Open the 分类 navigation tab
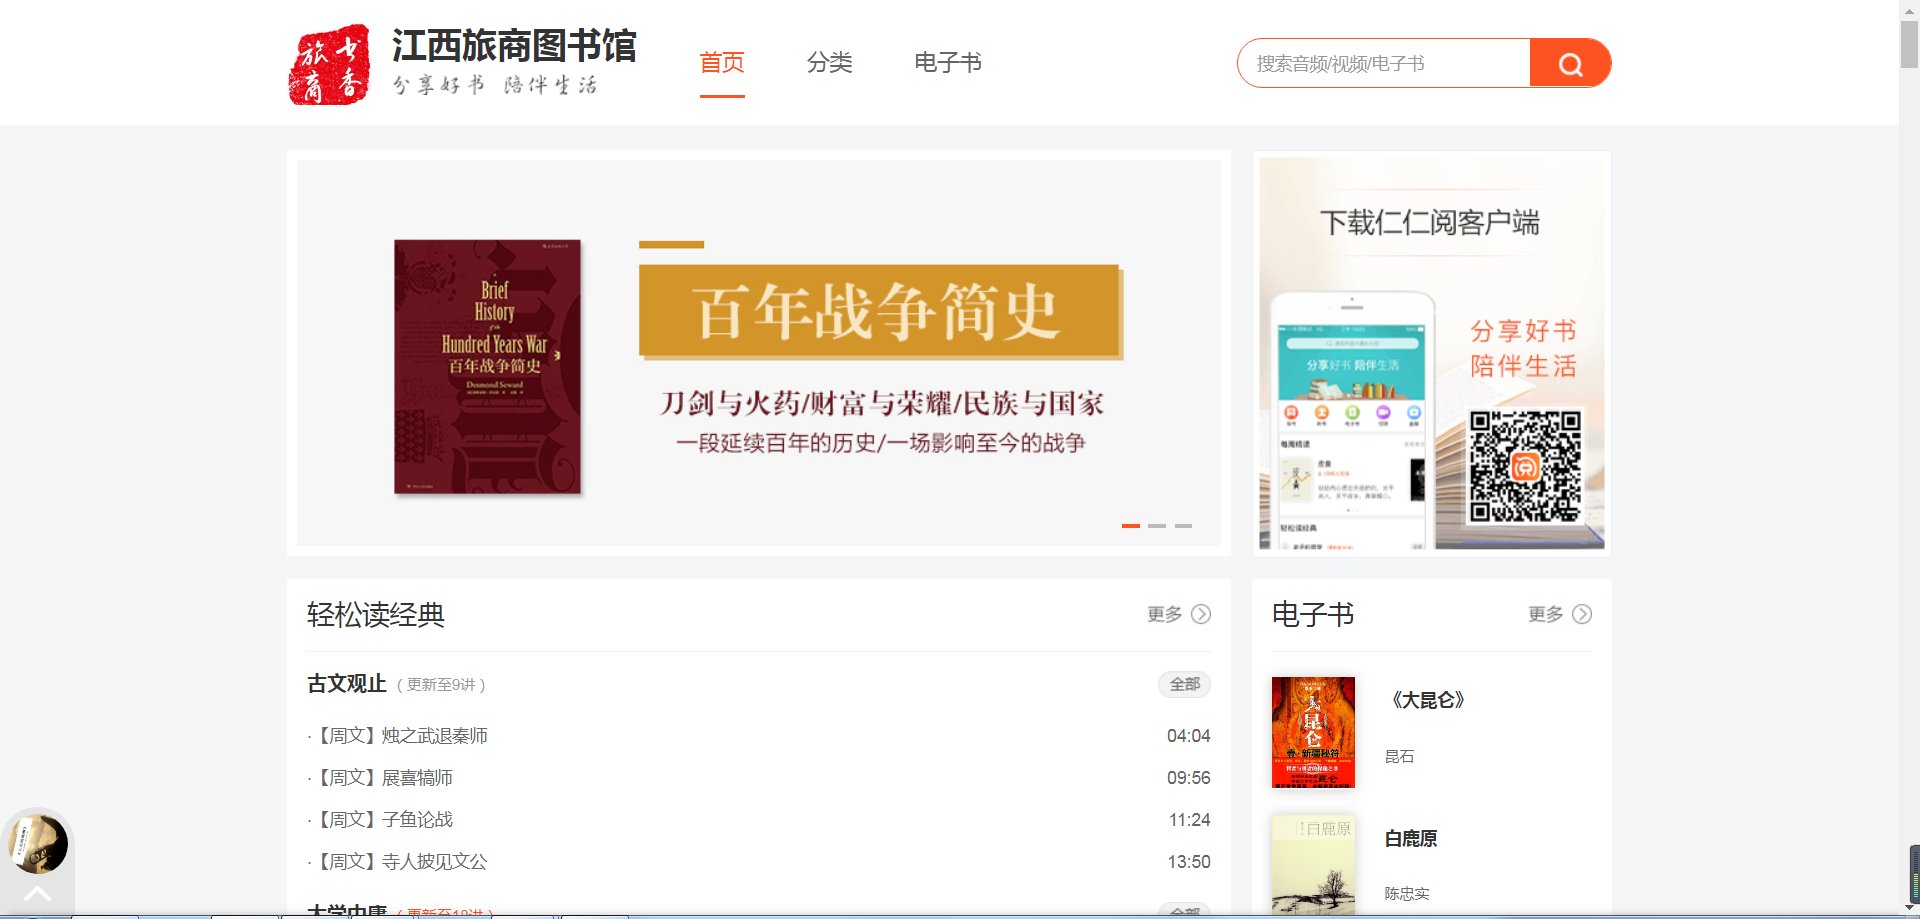1920x919 pixels. [x=829, y=63]
